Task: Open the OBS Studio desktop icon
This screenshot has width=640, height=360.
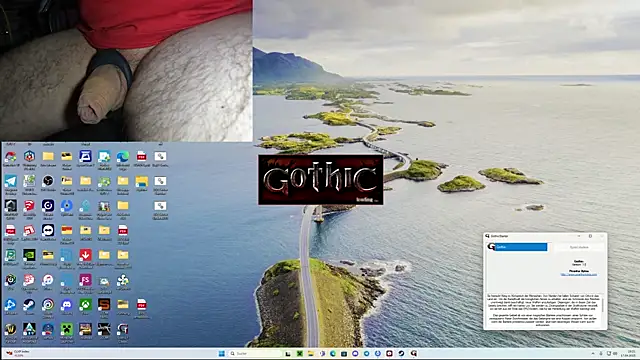Action: tap(48, 181)
